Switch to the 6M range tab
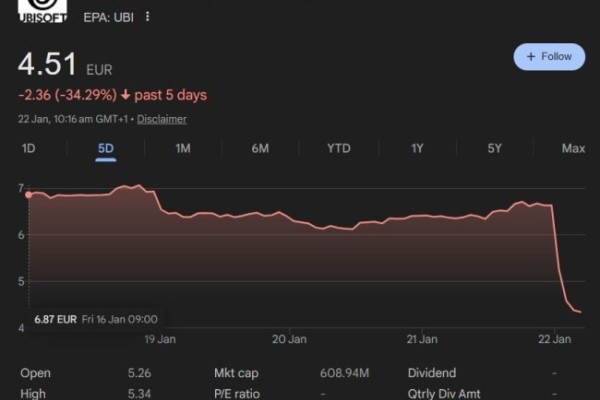600x400 pixels. (260, 149)
